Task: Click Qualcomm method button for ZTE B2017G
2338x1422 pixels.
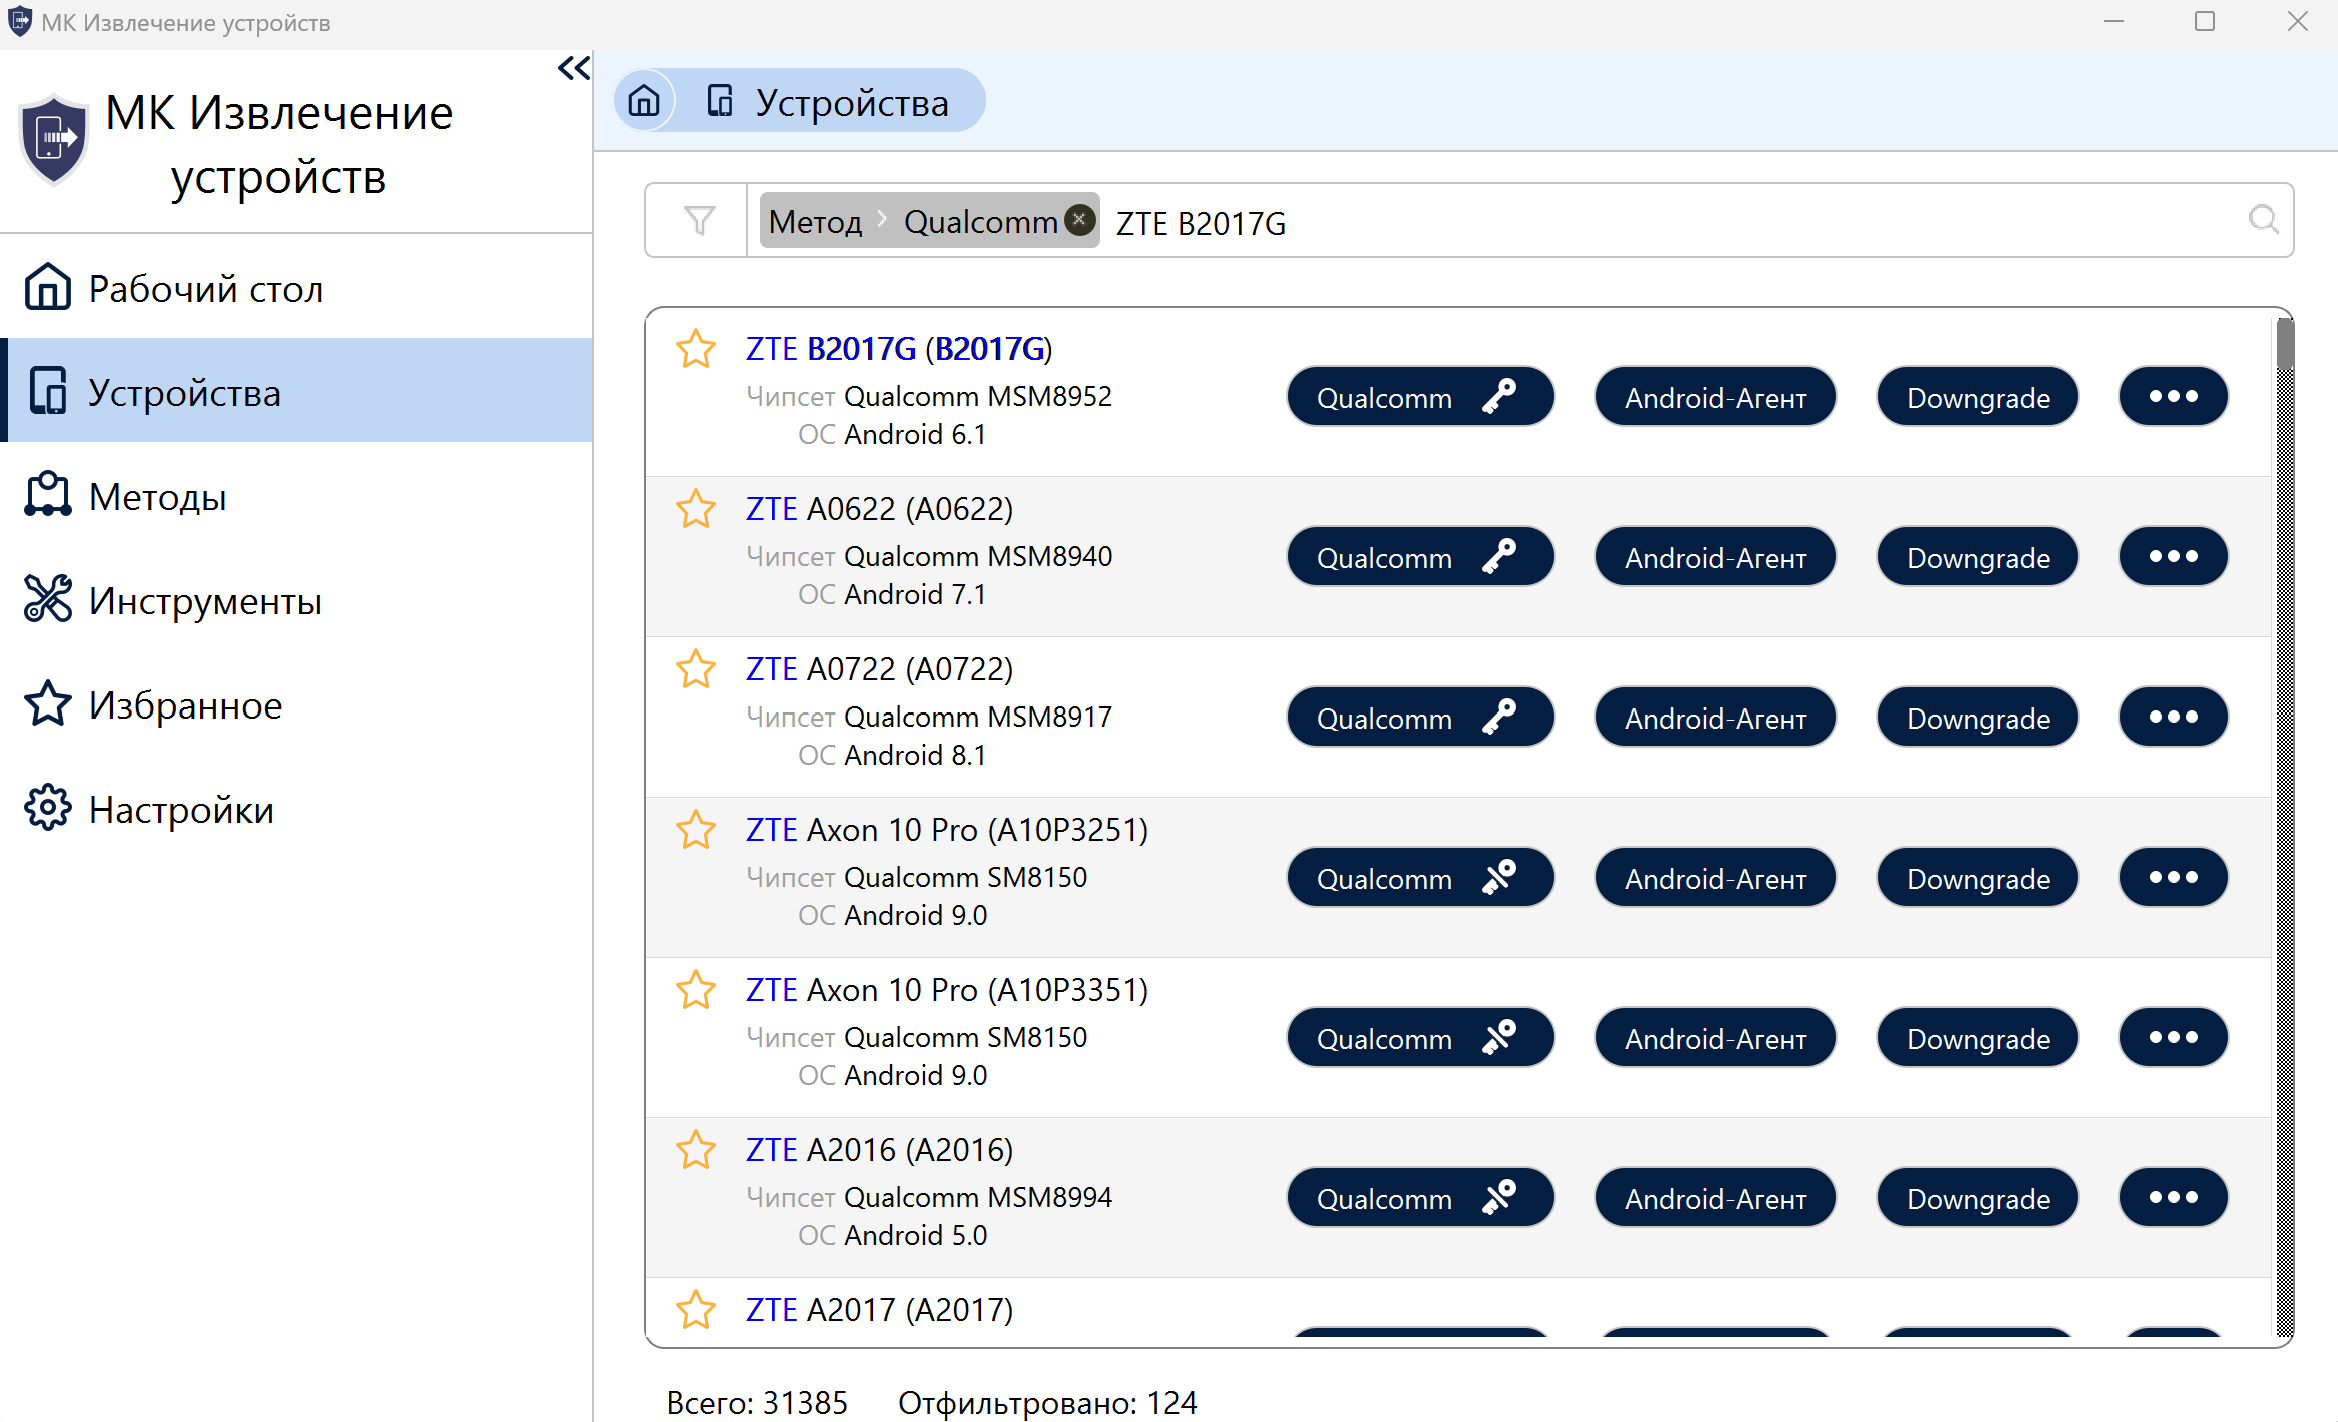Action: (1420, 397)
